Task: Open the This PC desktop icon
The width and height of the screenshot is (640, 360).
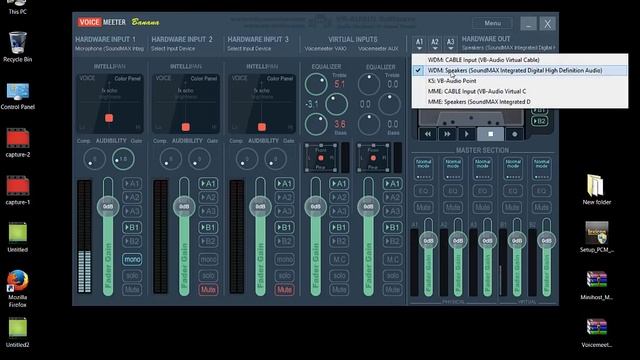Action: click(18, 8)
